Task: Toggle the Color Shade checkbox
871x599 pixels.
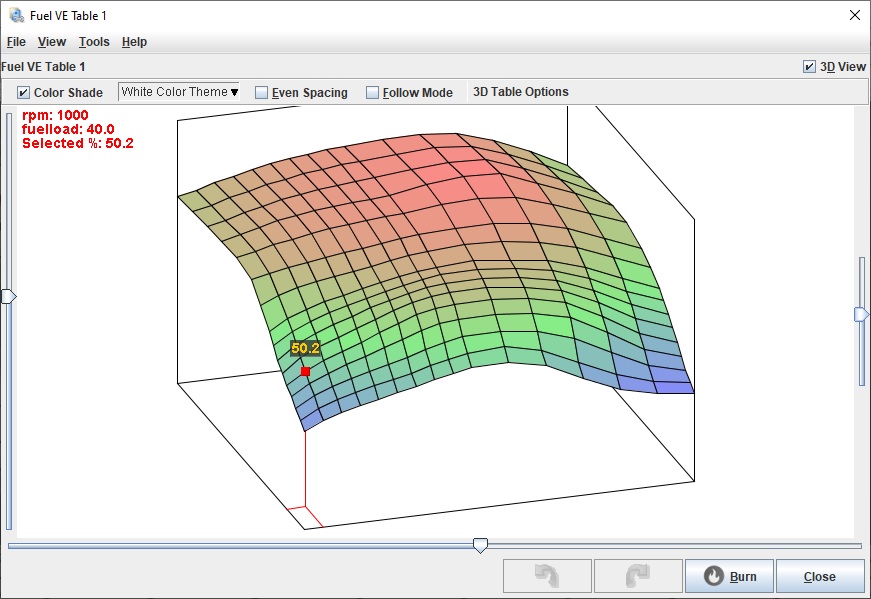Action: point(23,93)
